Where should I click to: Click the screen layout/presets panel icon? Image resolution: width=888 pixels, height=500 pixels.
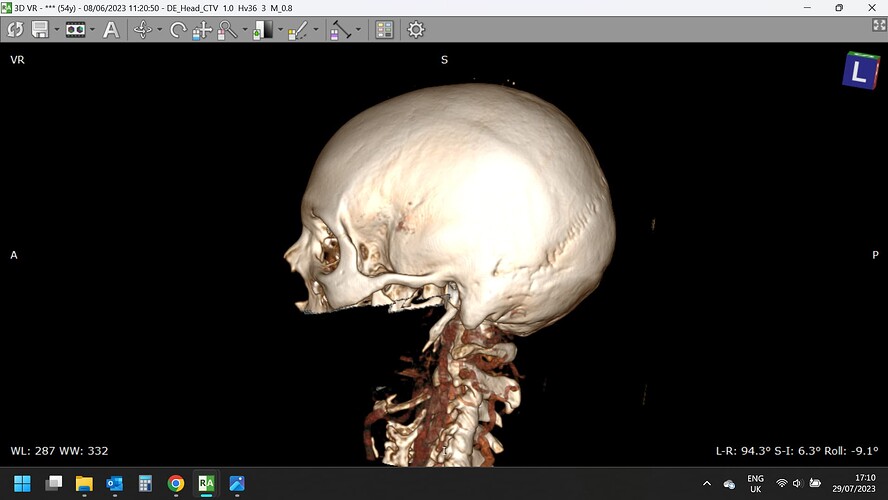pos(385,29)
